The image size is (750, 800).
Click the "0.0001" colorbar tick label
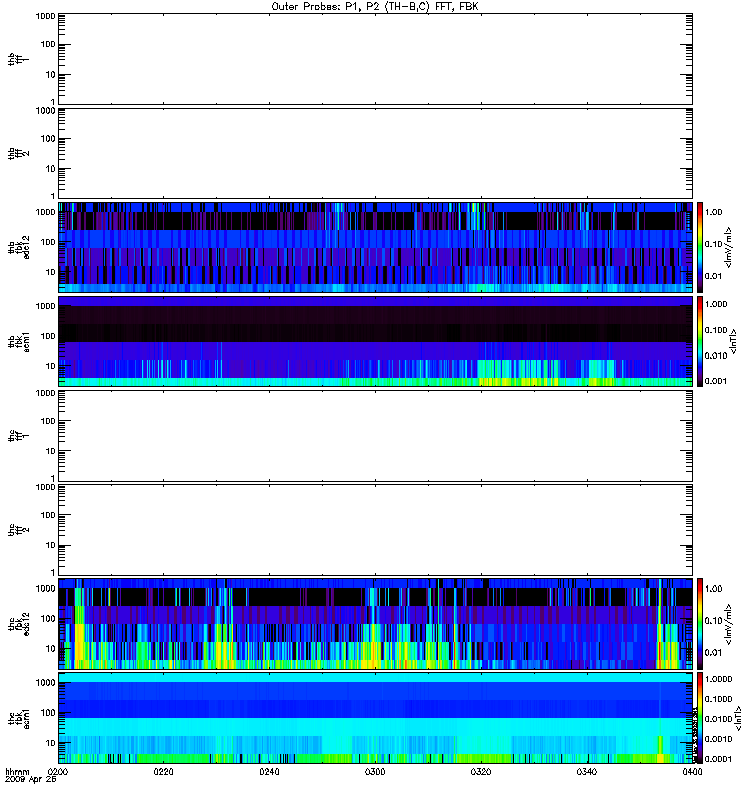point(718,759)
